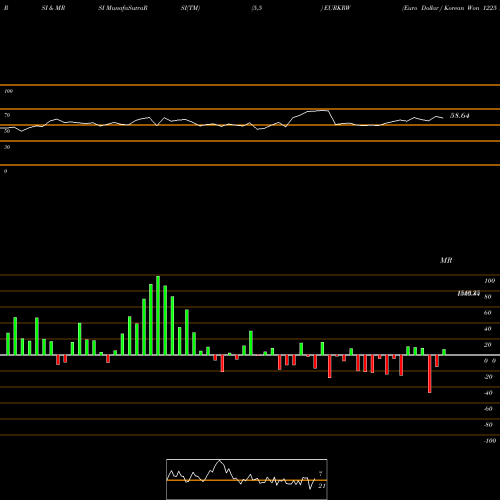Click the RSI line peak near 70

[x=322, y=110]
